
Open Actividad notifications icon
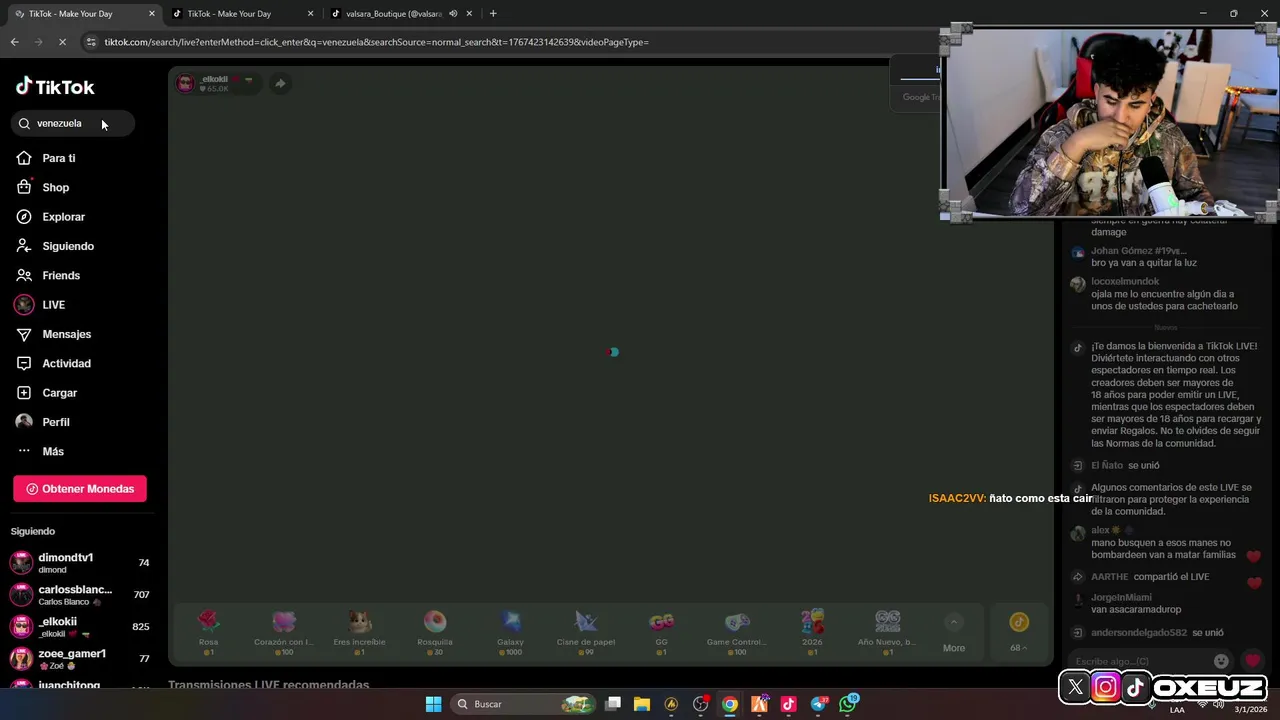click(24, 363)
